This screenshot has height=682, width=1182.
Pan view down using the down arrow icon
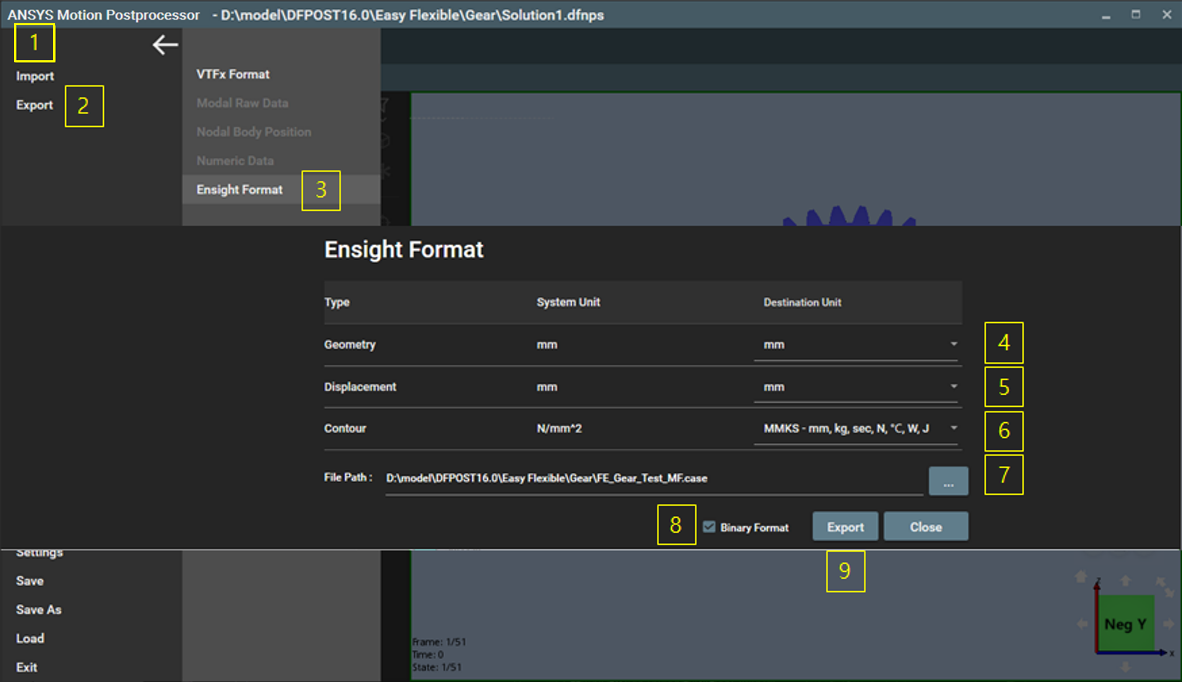pyautogui.click(x=1125, y=666)
